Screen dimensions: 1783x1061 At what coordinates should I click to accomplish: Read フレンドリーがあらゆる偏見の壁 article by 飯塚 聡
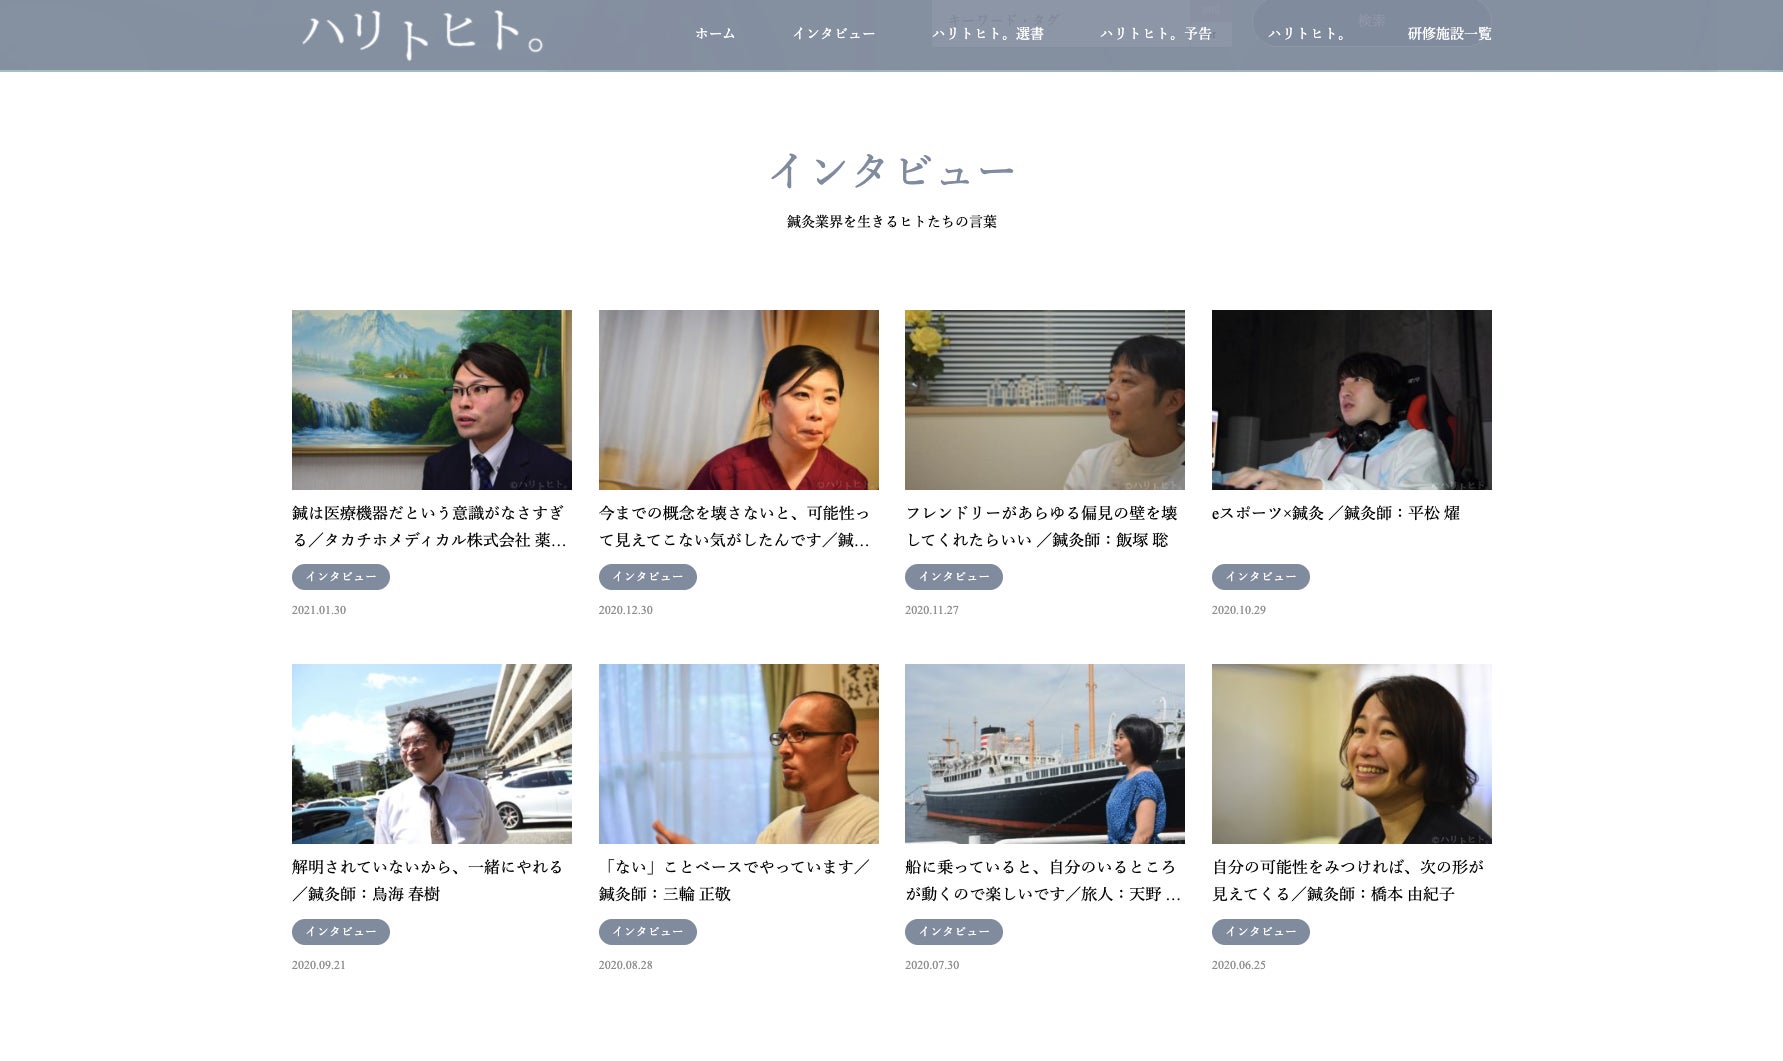tap(1041, 526)
